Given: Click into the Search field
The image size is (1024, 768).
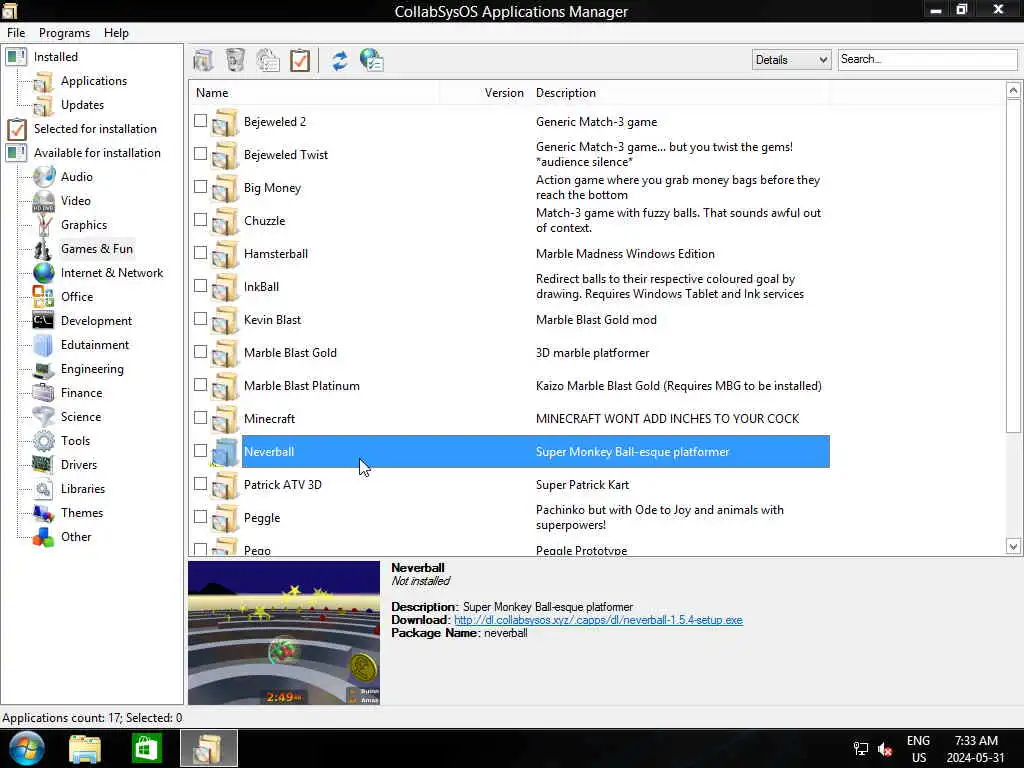Looking at the screenshot, I should click(x=927, y=59).
